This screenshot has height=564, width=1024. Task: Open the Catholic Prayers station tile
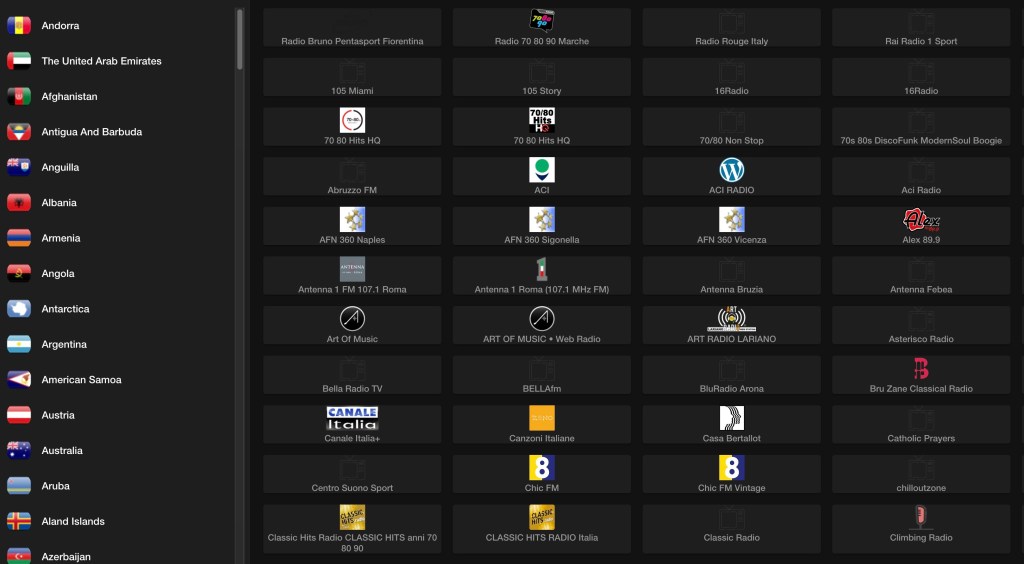(921, 425)
